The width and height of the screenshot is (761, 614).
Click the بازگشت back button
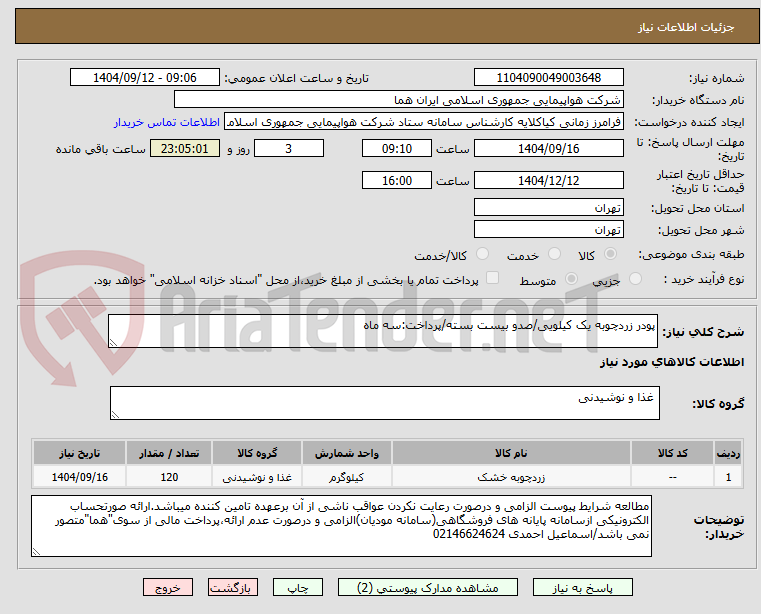(x=233, y=587)
